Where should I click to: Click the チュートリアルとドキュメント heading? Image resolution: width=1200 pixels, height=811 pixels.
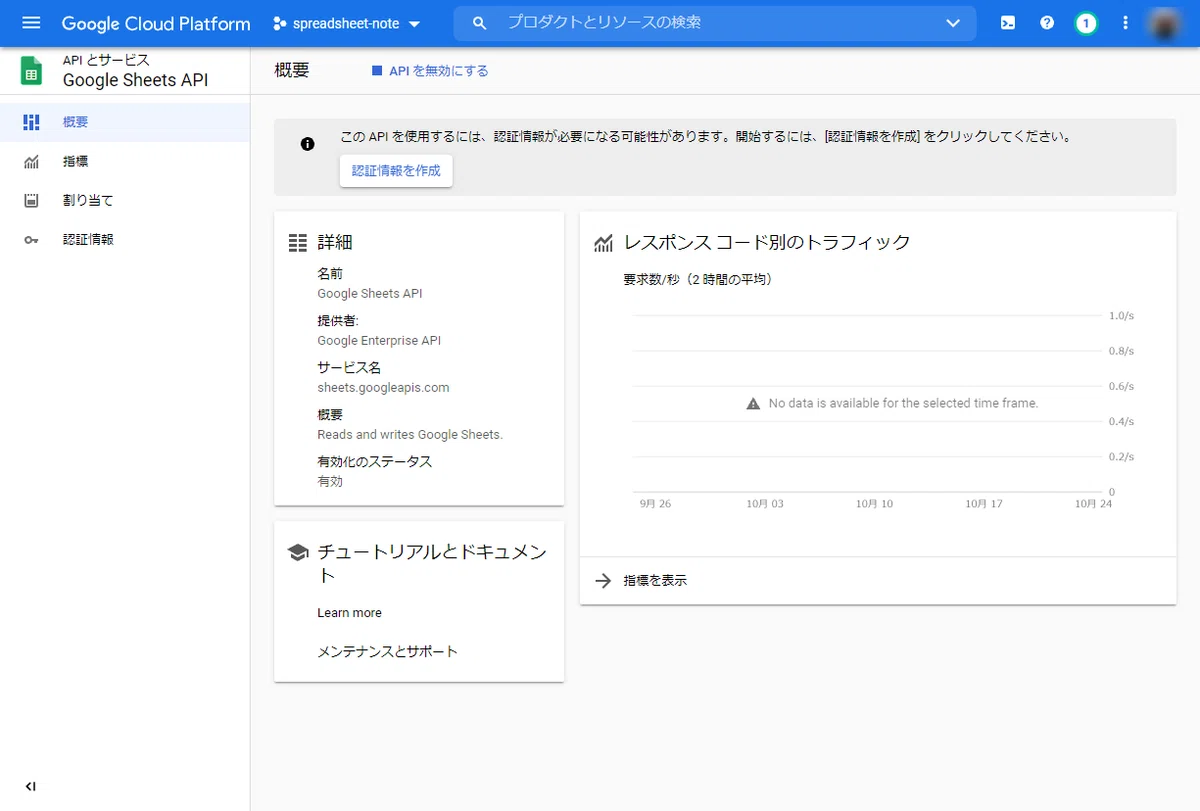(x=432, y=564)
